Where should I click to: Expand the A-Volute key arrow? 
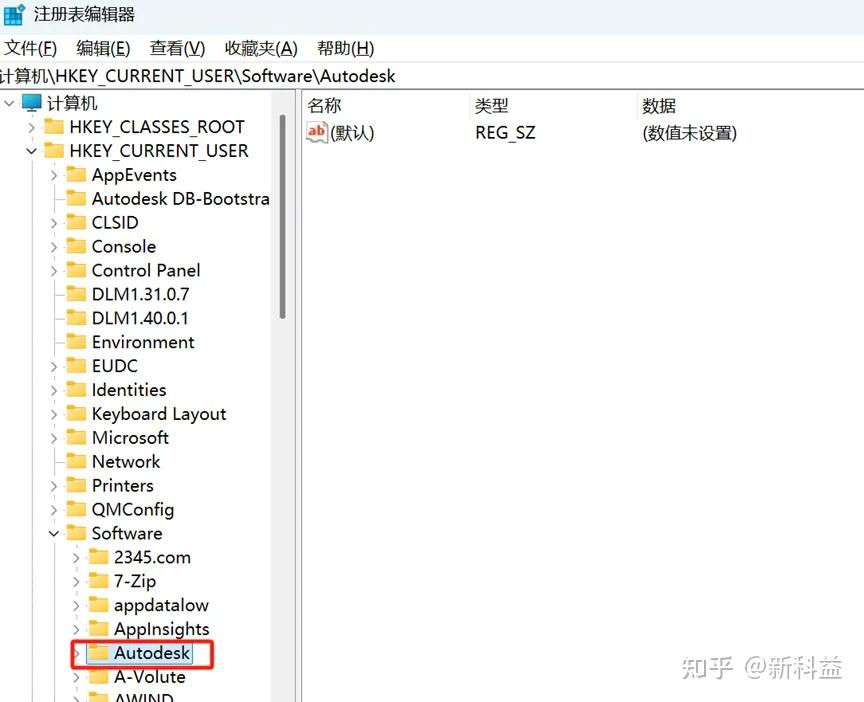[76, 677]
